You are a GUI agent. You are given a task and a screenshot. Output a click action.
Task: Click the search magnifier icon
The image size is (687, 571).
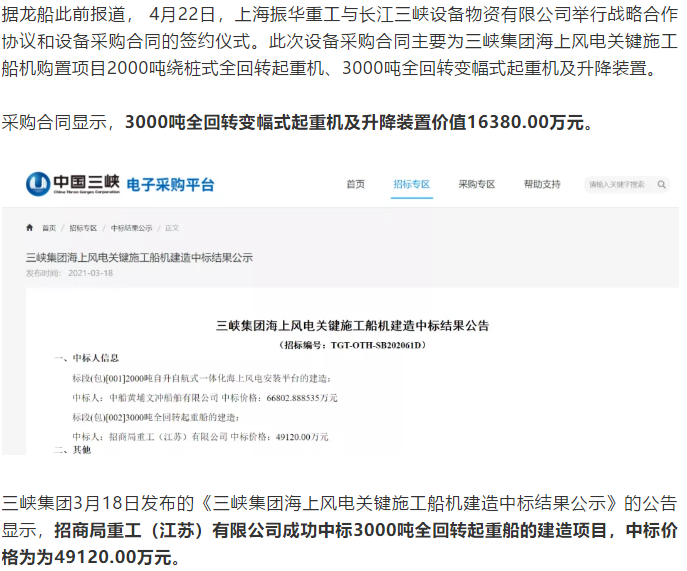click(x=664, y=185)
